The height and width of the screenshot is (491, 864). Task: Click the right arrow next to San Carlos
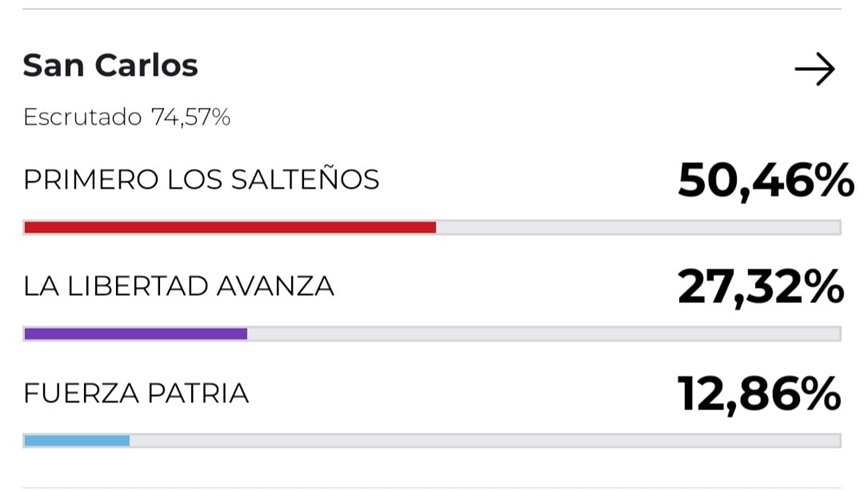814,70
